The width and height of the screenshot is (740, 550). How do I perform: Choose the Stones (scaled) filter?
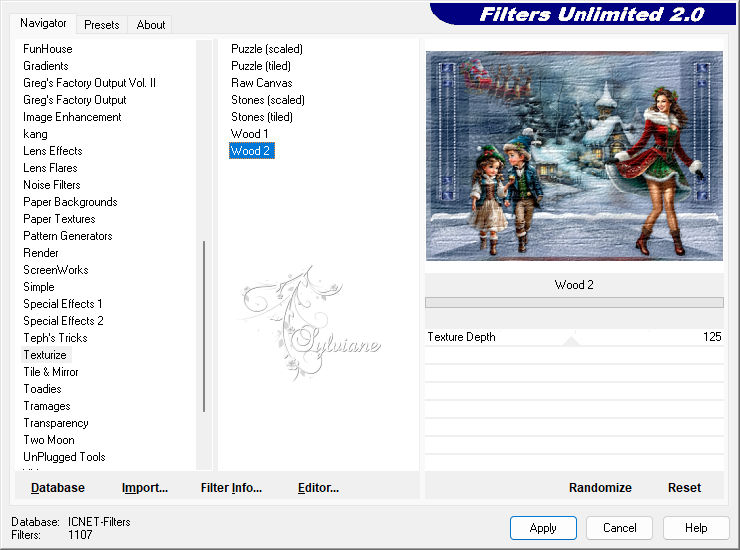(x=268, y=100)
